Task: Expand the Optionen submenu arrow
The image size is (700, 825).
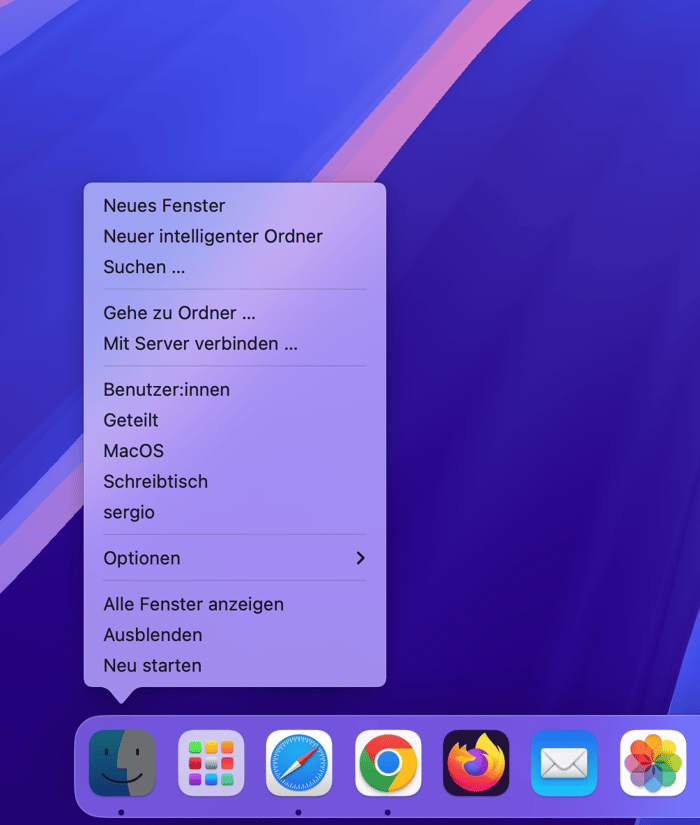Action: point(360,558)
